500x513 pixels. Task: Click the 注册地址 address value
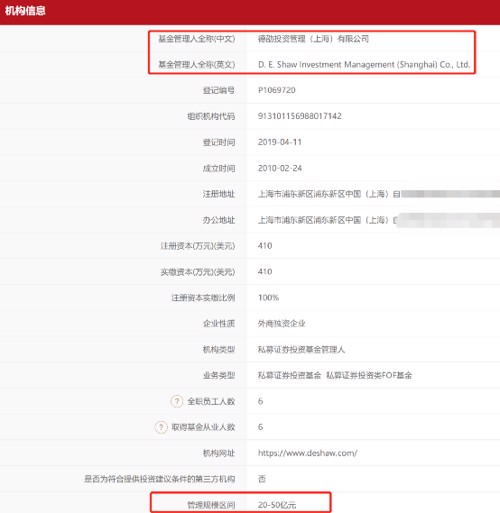[x=379, y=194]
